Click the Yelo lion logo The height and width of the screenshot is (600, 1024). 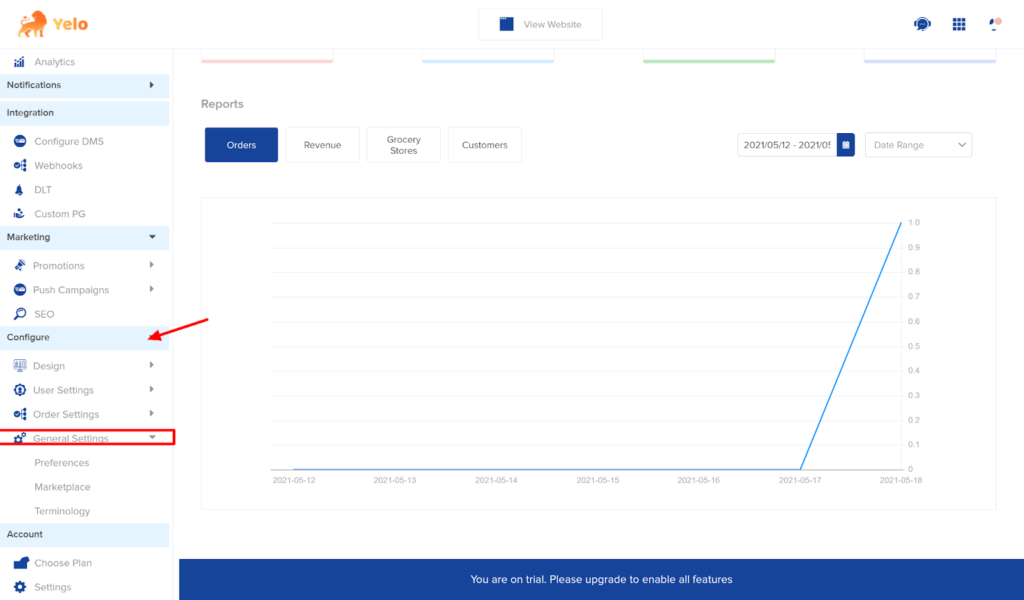click(32, 24)
